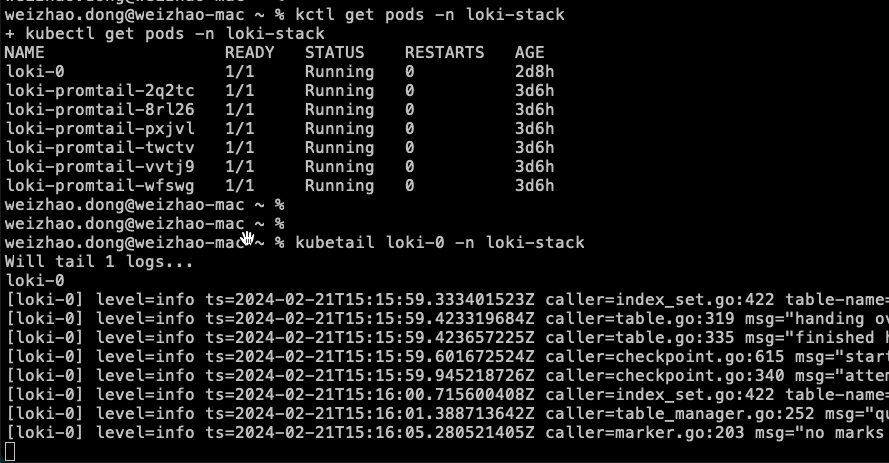
Task: Click the NAME column header
Action: coord(24,53)
